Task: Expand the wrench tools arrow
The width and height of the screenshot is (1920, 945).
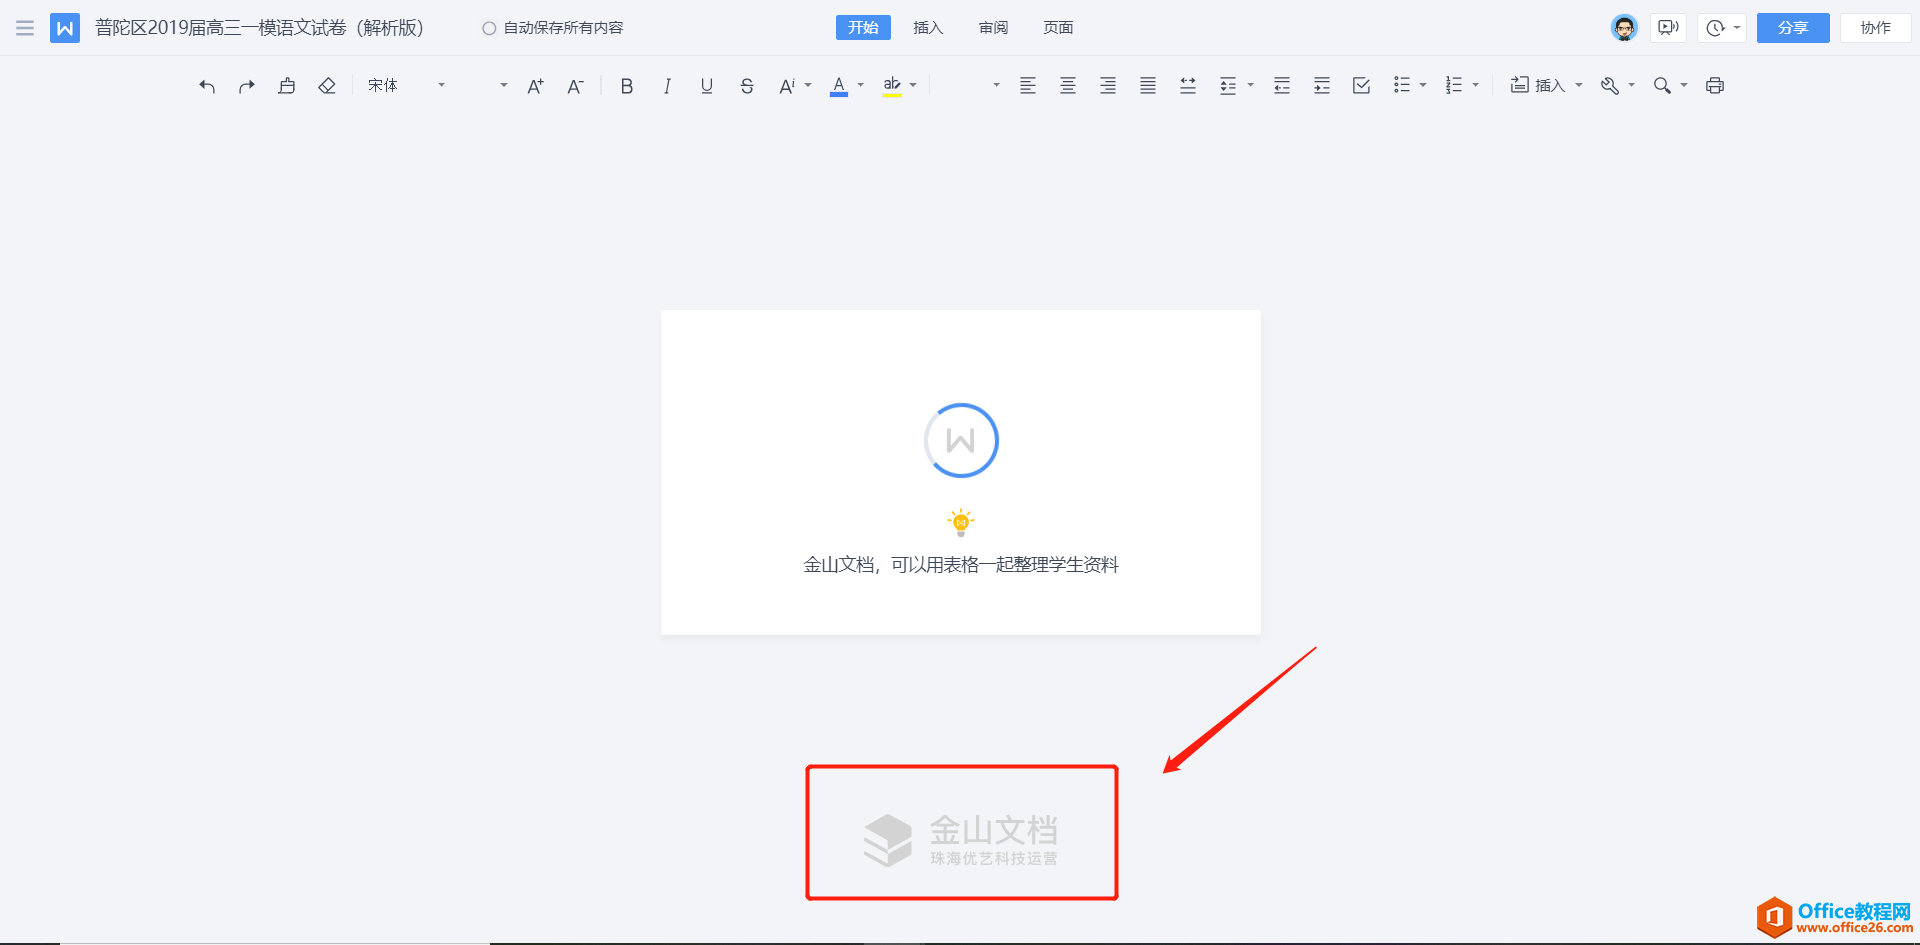Action: [1631, 86]
